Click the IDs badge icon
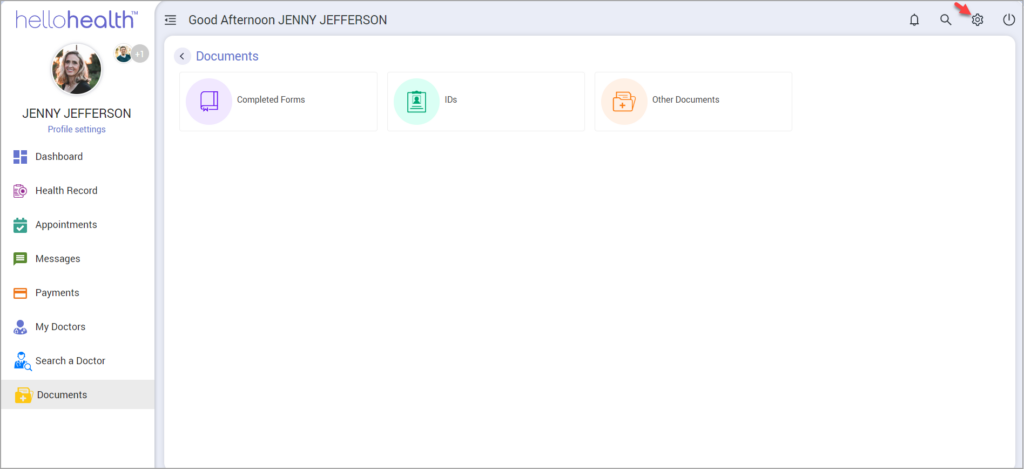This screenshot has height=469, width=1024. coord(416,101)
